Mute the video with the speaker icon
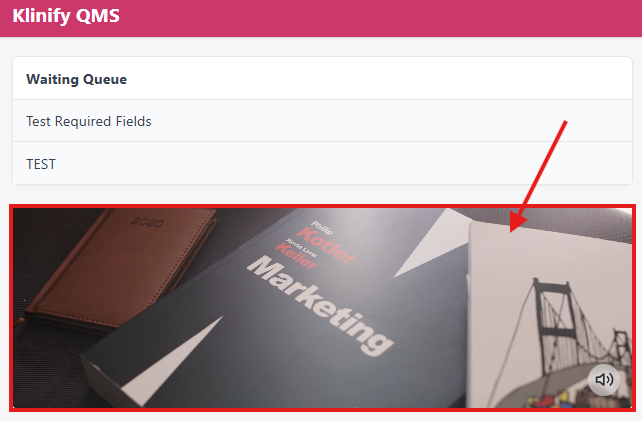The height and width of the screenshot is (421, 642). point(604,380)
